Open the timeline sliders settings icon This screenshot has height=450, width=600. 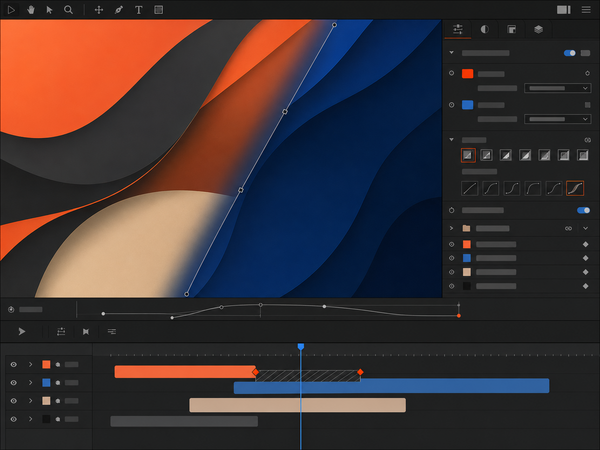pyautogui.click(x=61, y=331)
